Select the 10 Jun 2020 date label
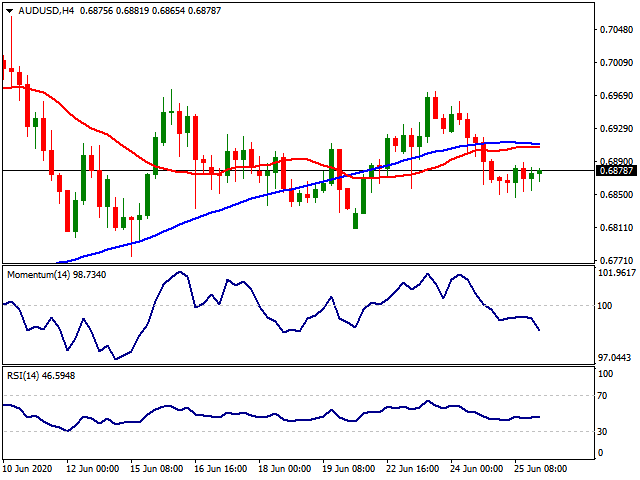This screenshot has width=640, height=480. (28, 469)
